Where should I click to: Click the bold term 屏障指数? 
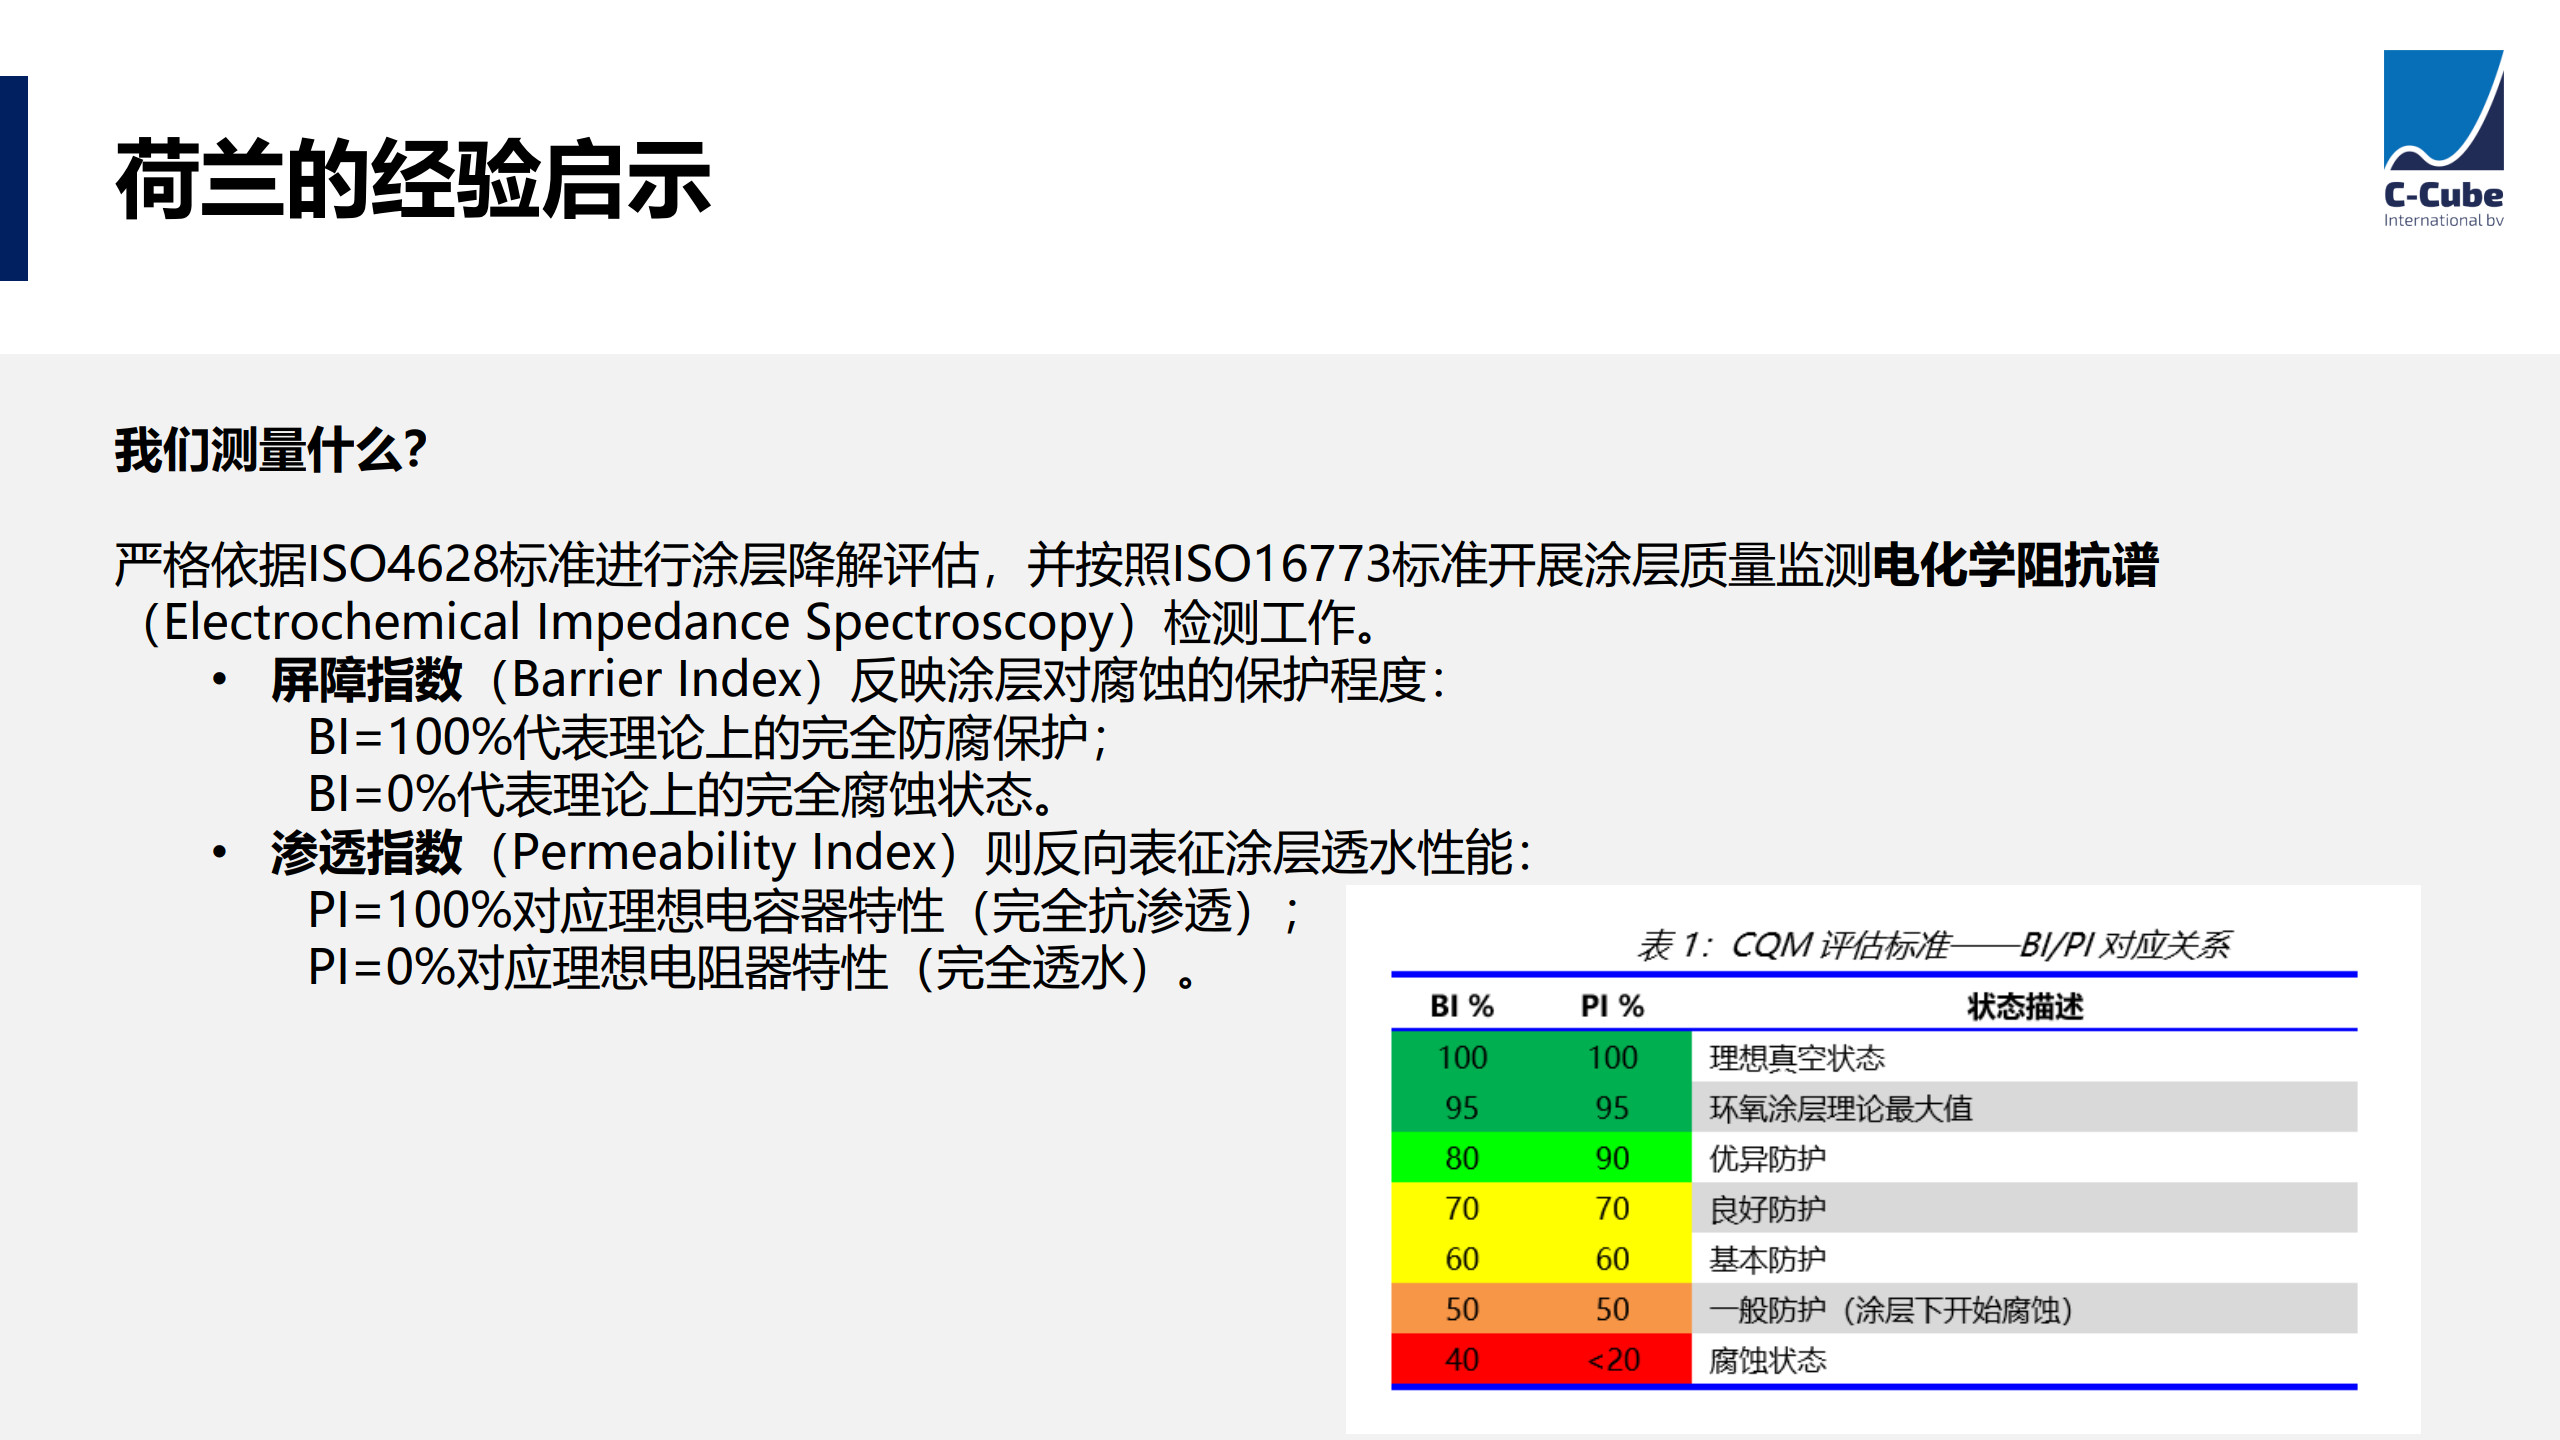click(x=366, y=680)
